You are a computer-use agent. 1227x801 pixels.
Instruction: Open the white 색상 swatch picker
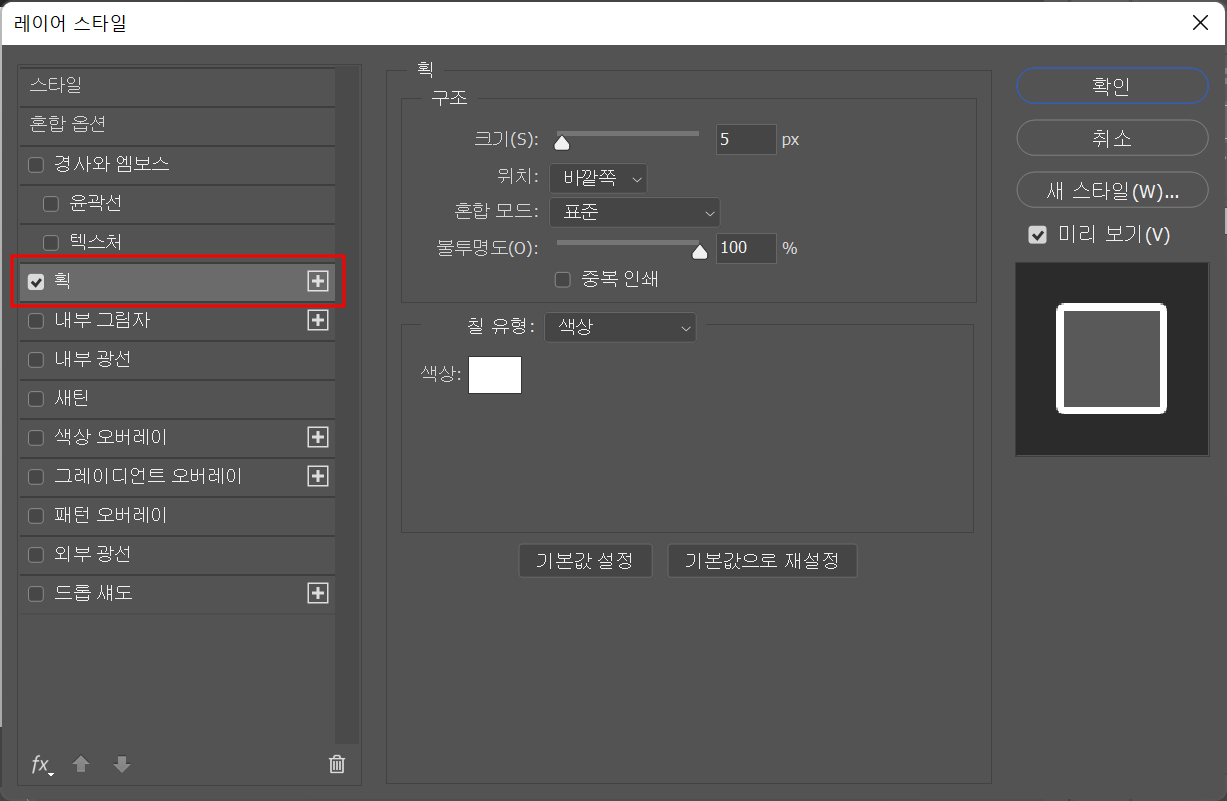[x=495, y=375]
